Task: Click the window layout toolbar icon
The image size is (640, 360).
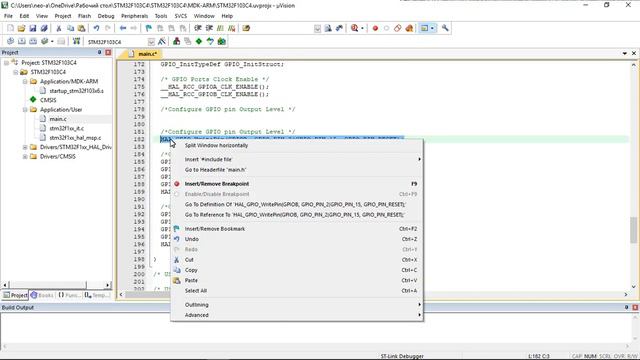Action: pyautogui.click(x=424, y=28)
